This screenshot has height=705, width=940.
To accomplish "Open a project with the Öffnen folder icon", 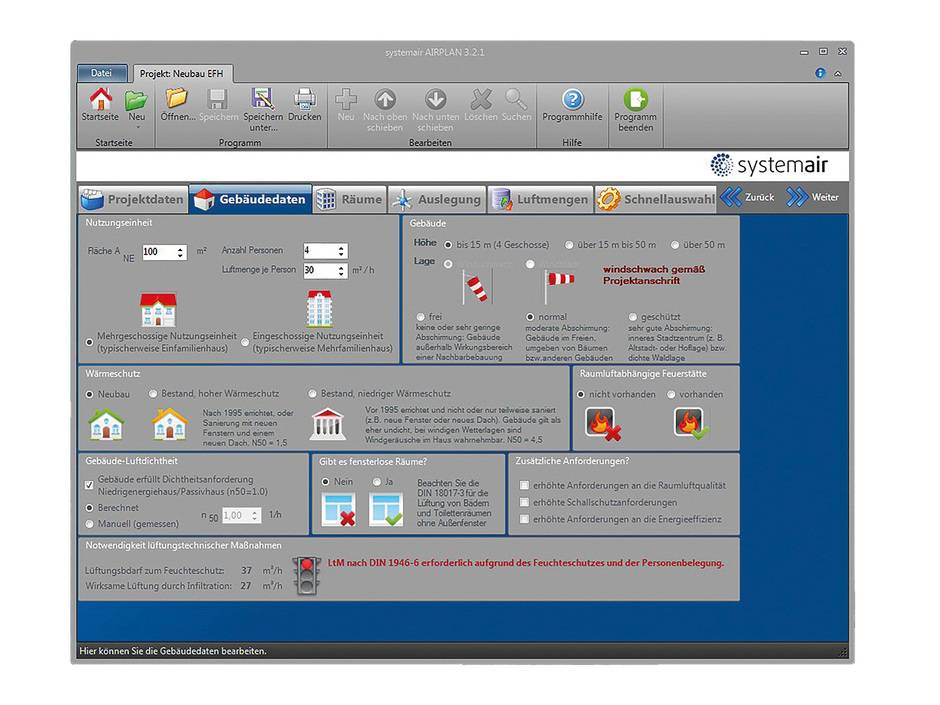I will (x=177, y=99).
